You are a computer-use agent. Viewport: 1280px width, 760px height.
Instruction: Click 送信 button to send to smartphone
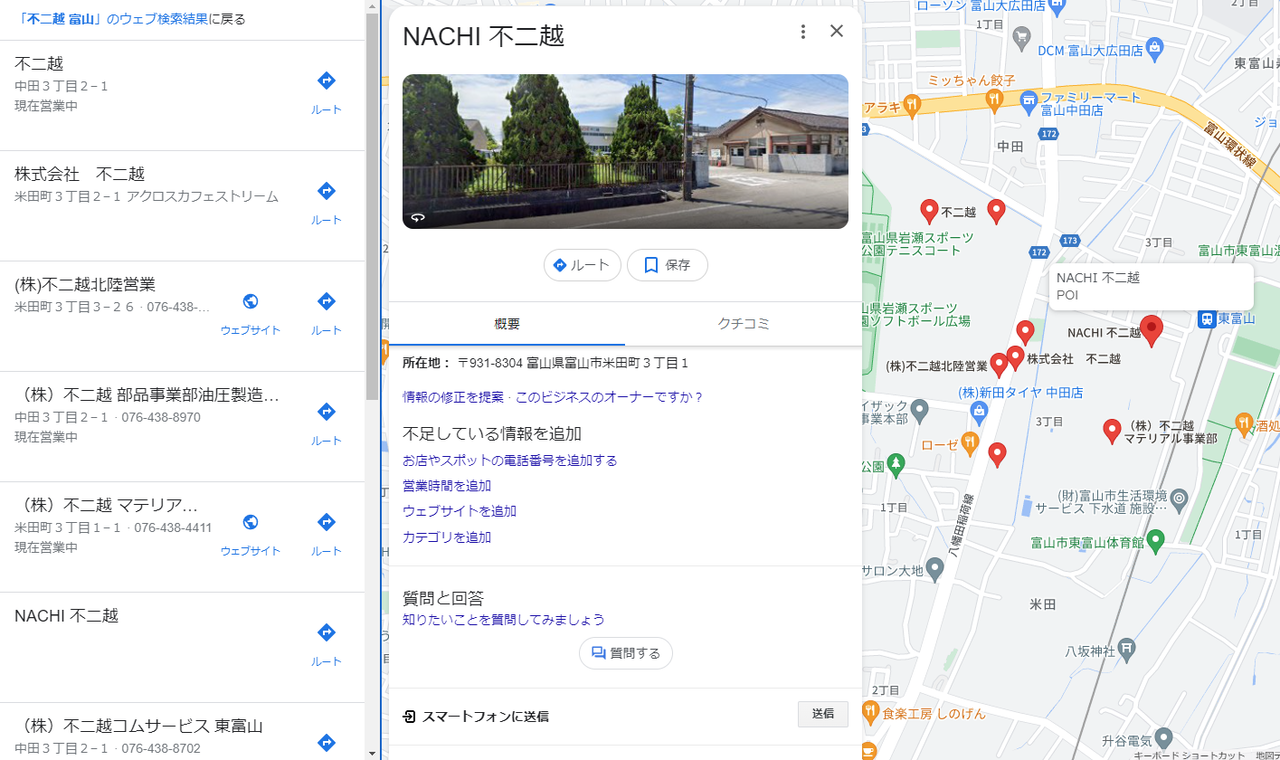pos(823,714)
